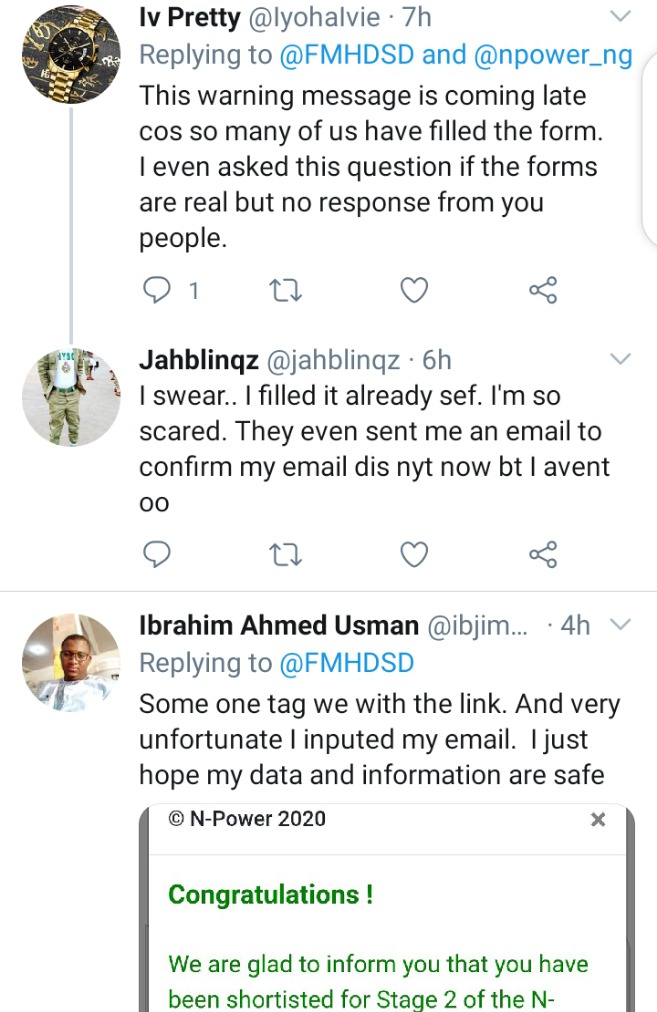Like Jahblinqz's tweet
Image resolution: width=657 pixels, height=1012 pixels.
point(414,554)
